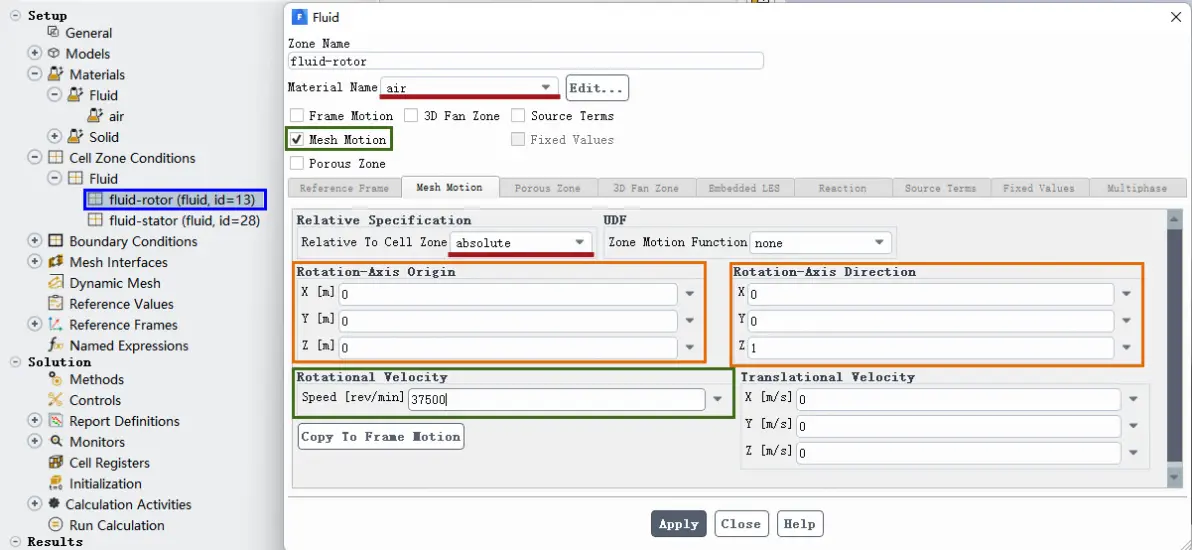Open the Reference Values icon
The width and height of the screenshot is (1192, 550).
[55, 304]
